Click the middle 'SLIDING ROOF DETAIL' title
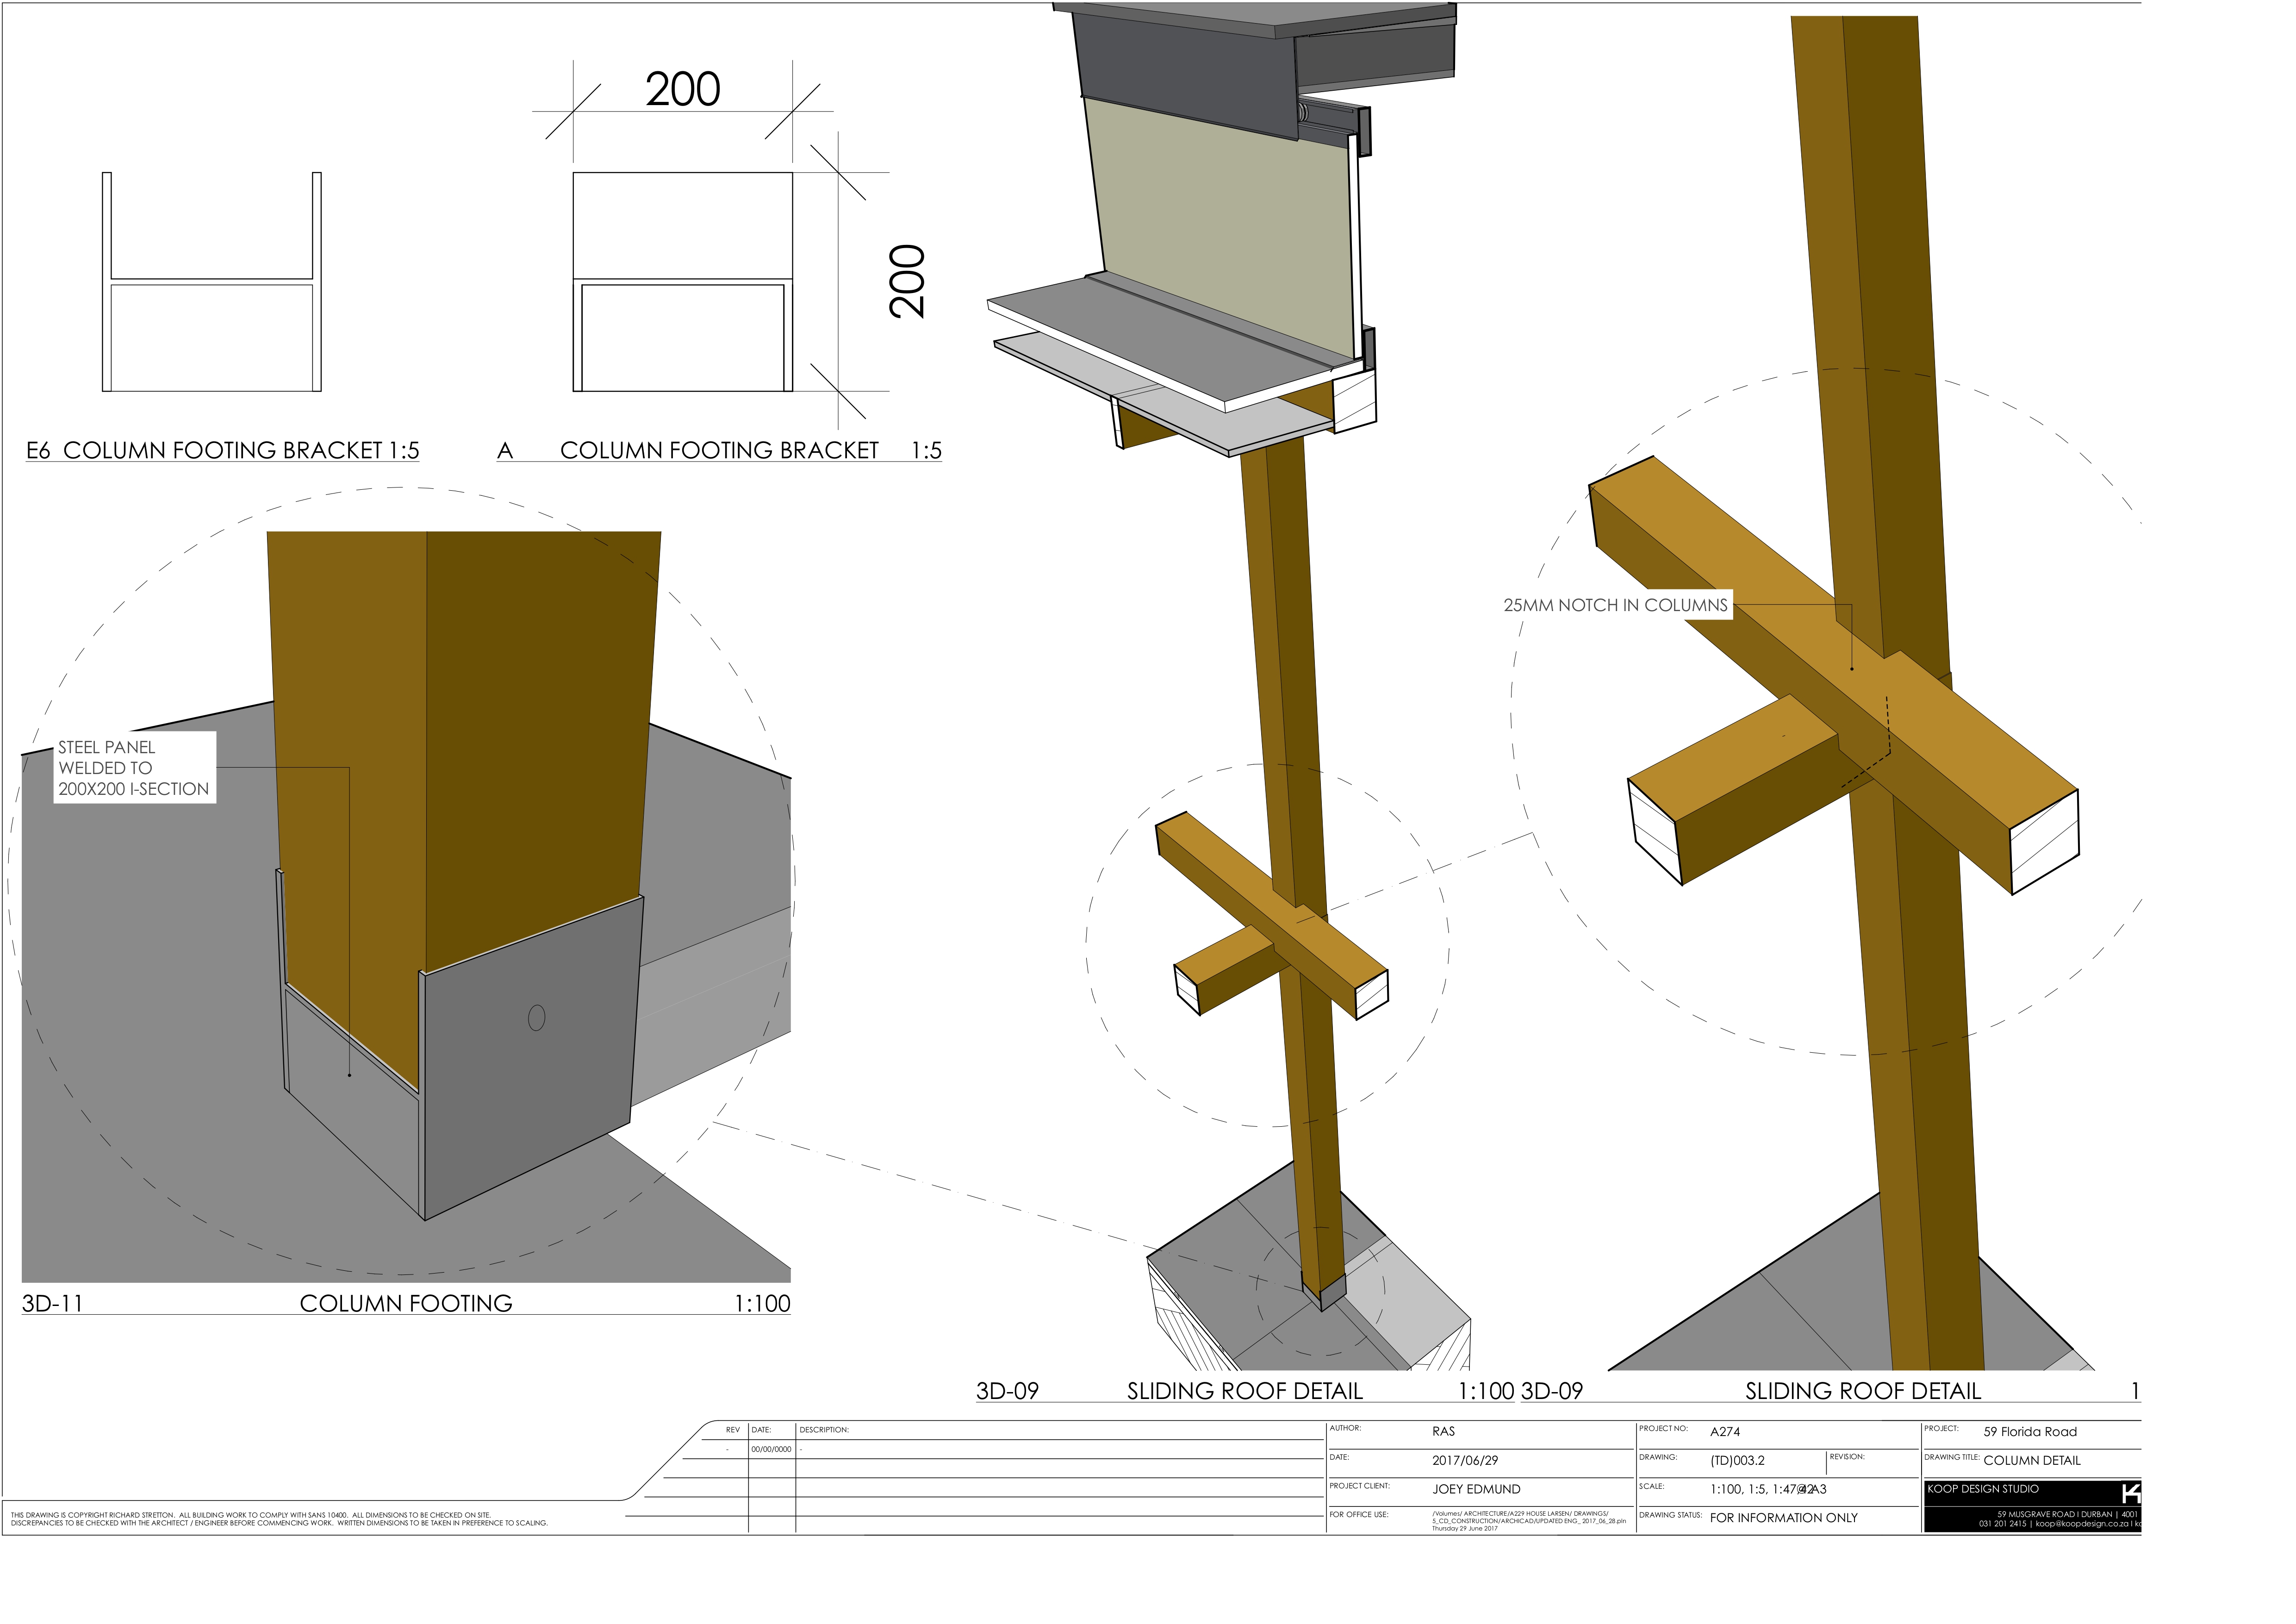This screenshot has height=1624, width=2296. click(x=1244, y=1391)
